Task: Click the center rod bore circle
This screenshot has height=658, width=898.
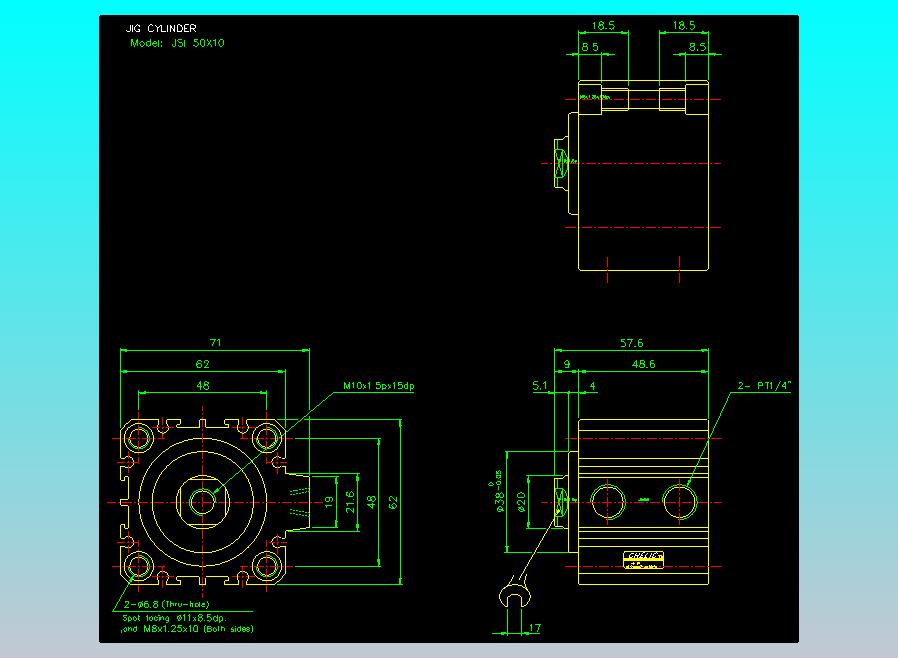Action: pos(203,501)
